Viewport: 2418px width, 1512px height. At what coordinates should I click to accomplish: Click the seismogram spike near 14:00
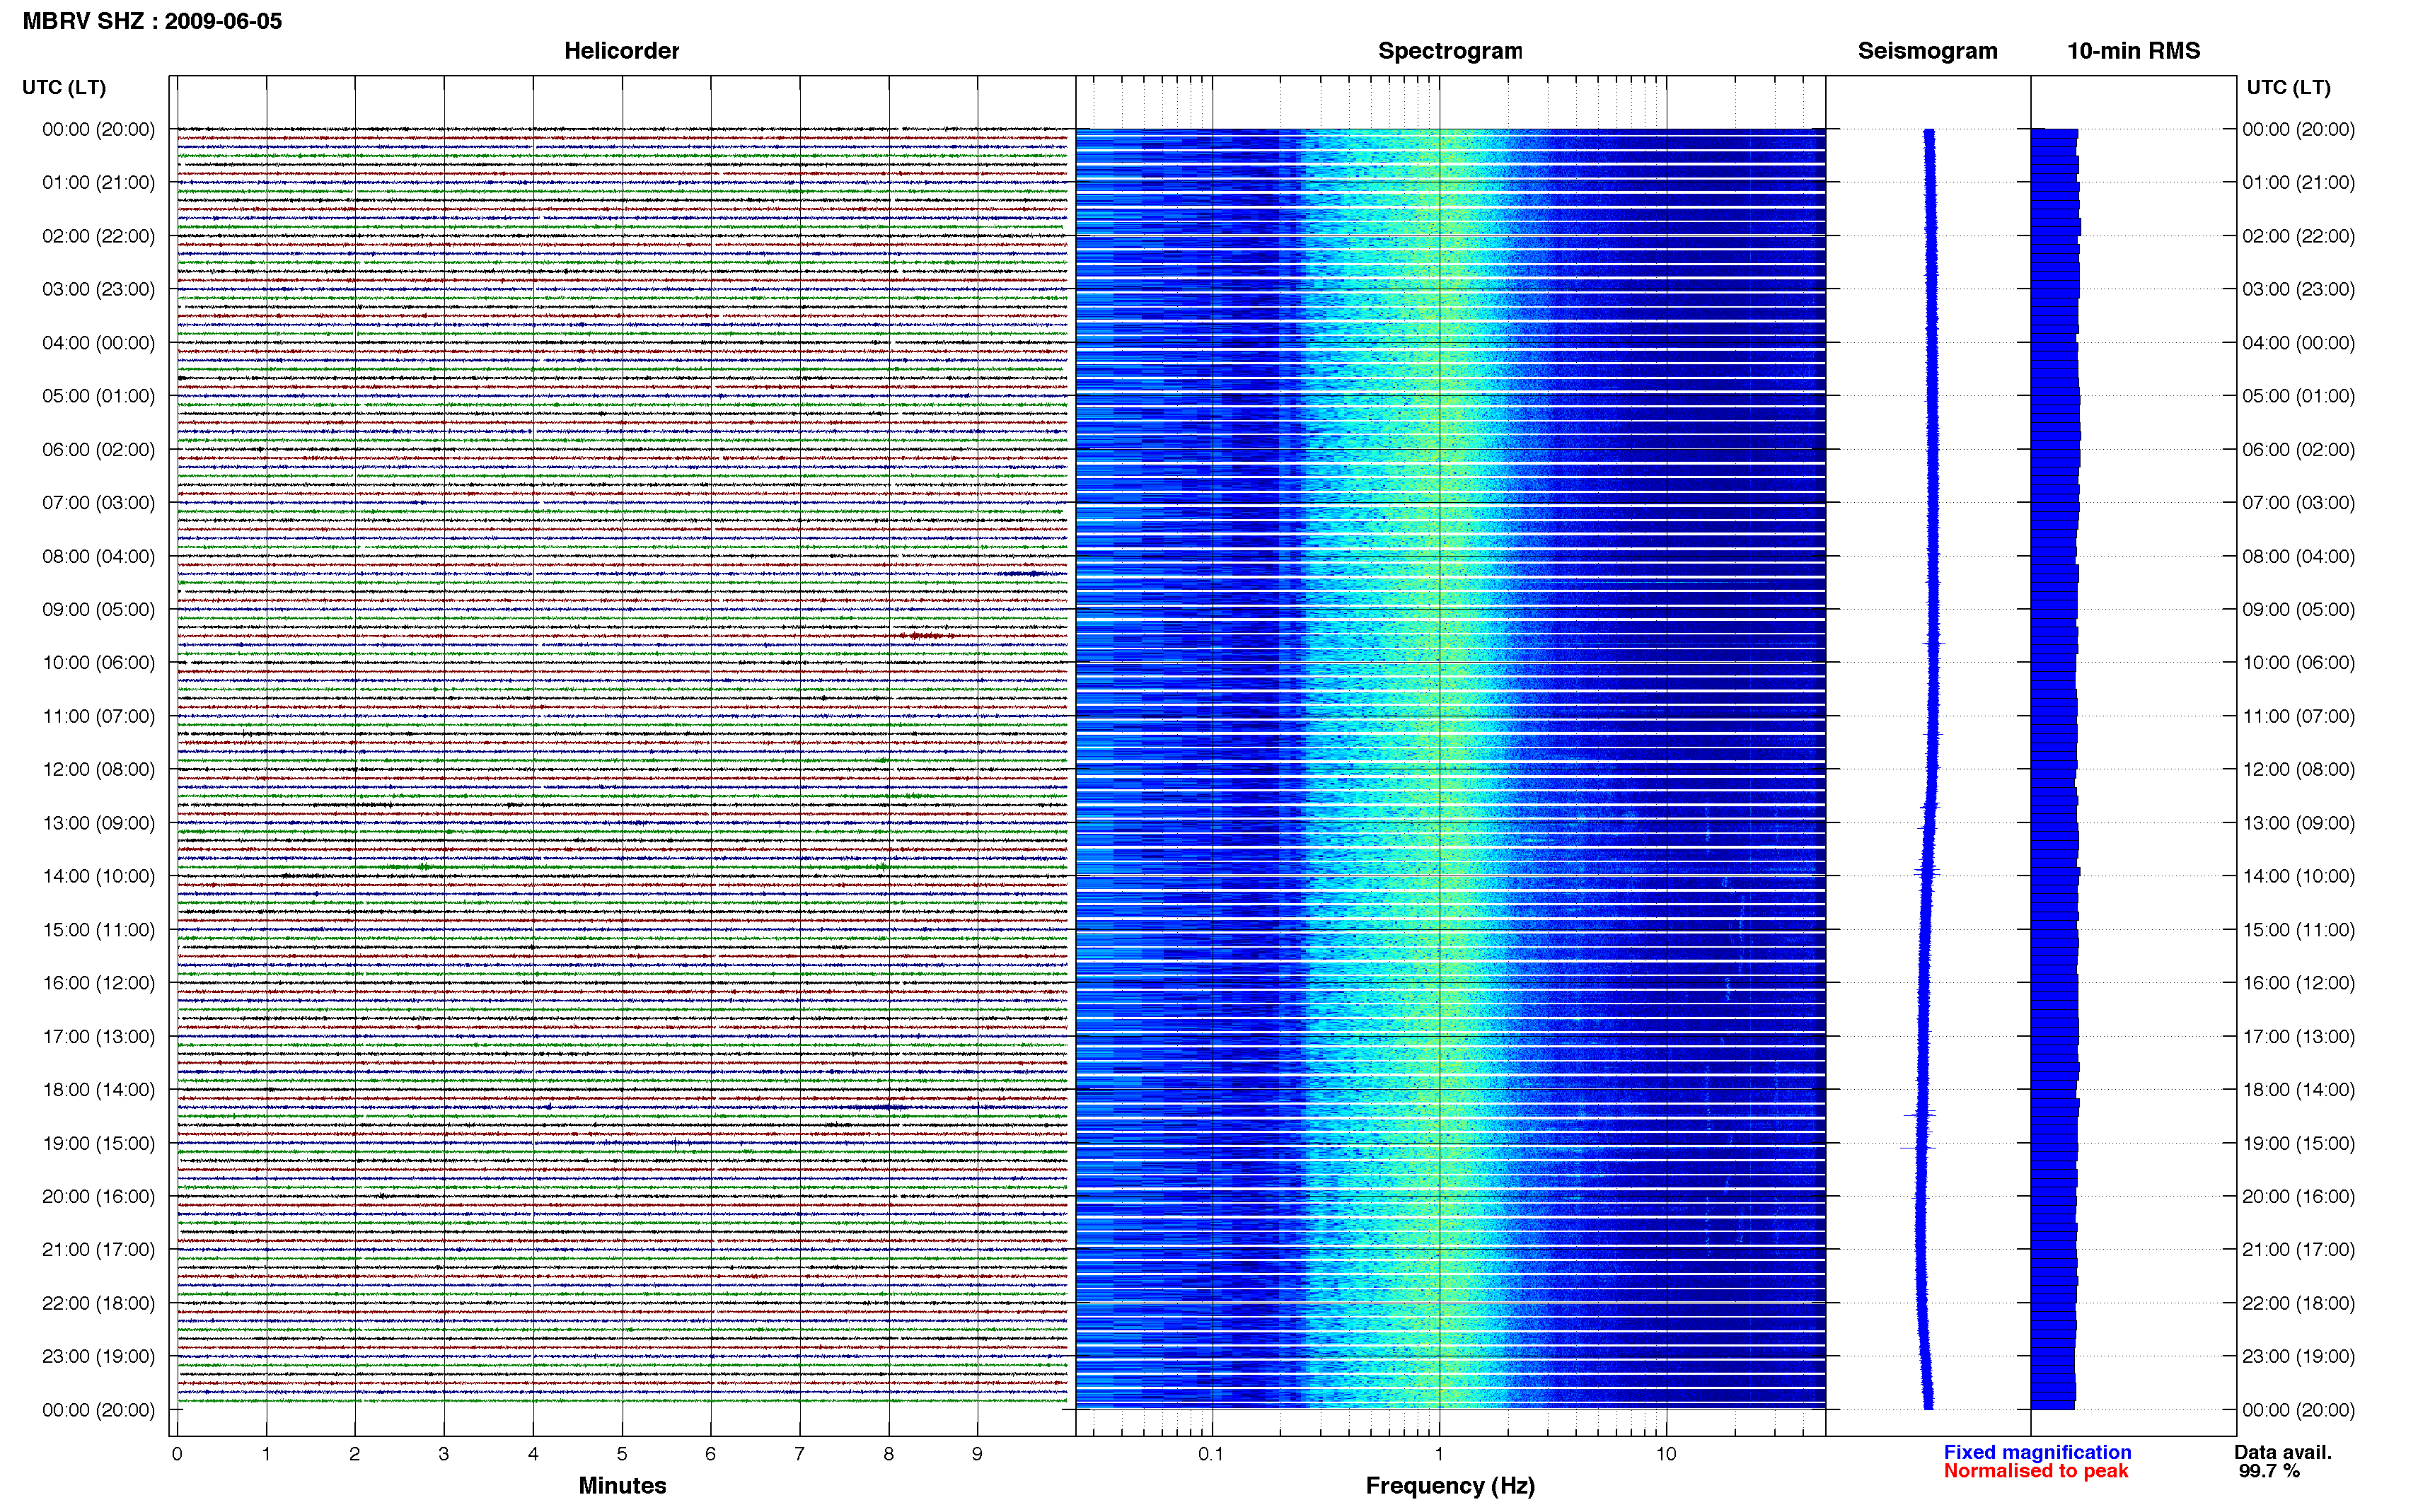pos(1927,872)
